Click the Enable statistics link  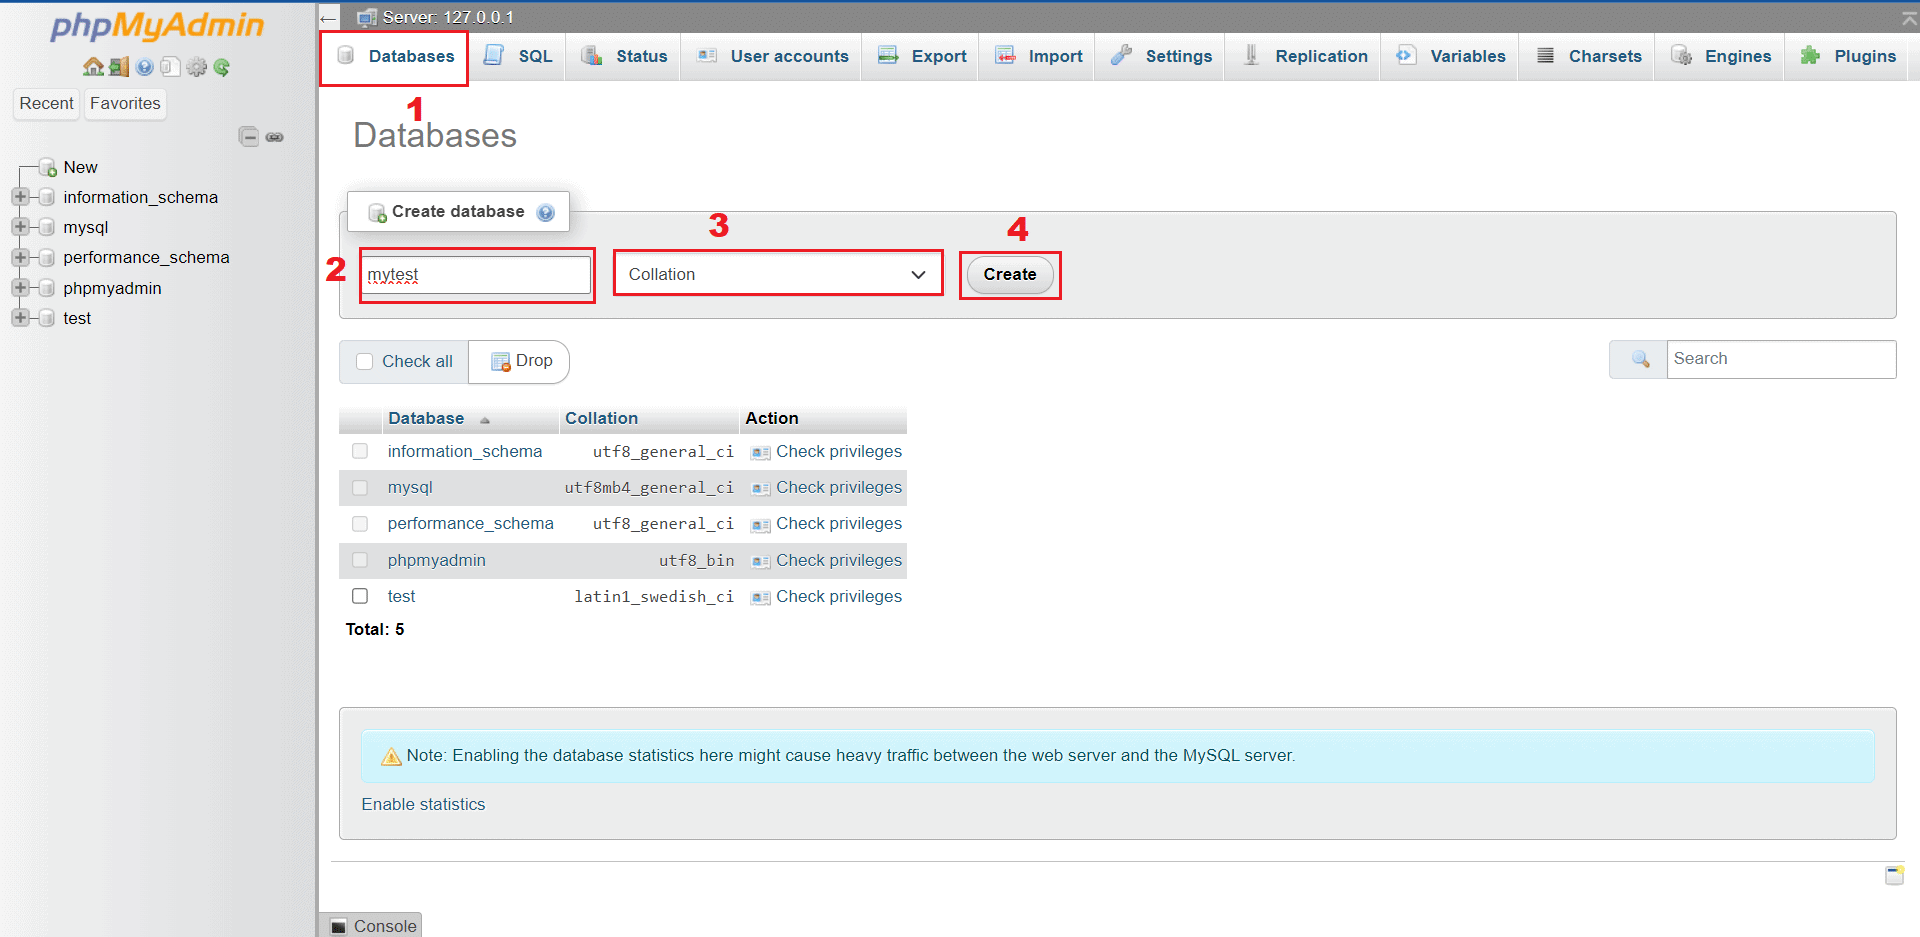pyautogui.click(x=422, y=804)
